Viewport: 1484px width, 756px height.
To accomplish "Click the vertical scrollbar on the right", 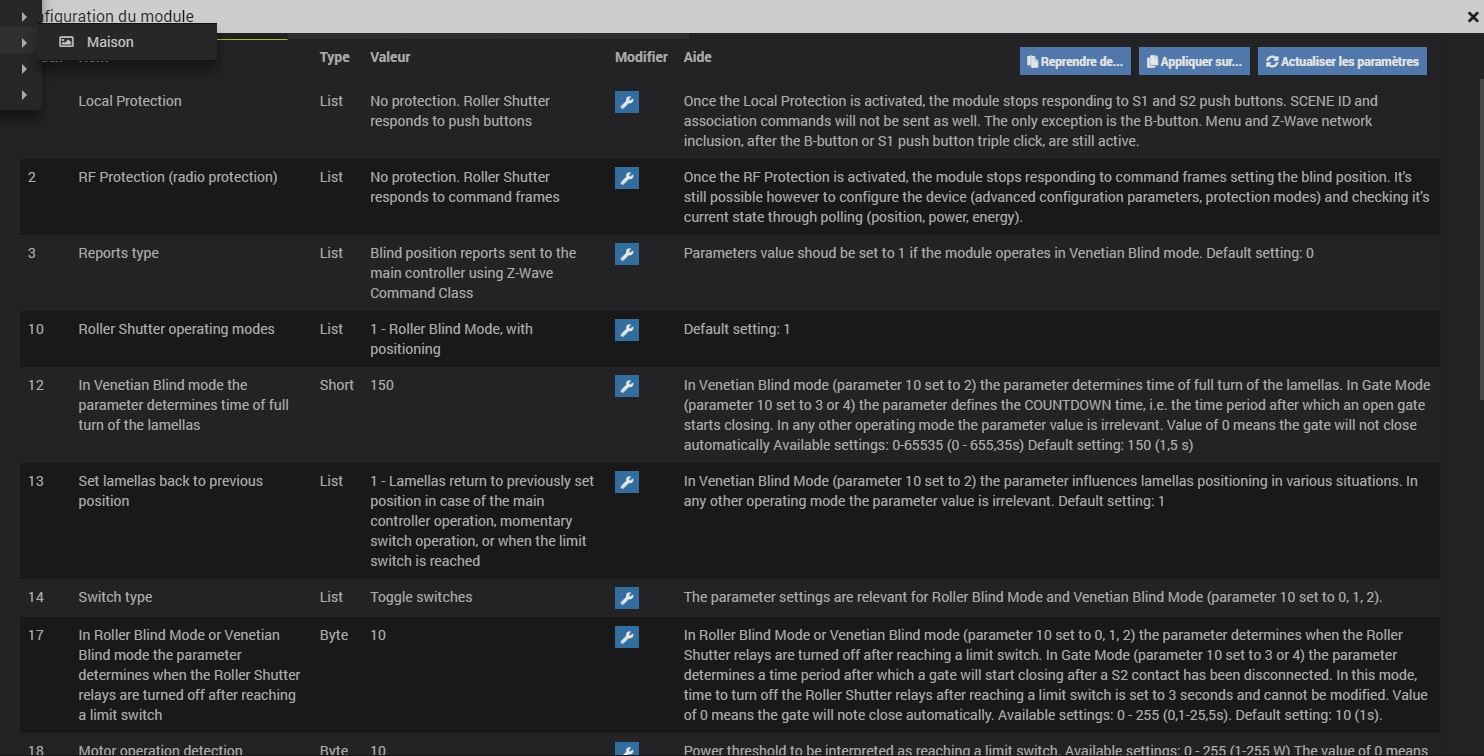I will coord(1475,200).
